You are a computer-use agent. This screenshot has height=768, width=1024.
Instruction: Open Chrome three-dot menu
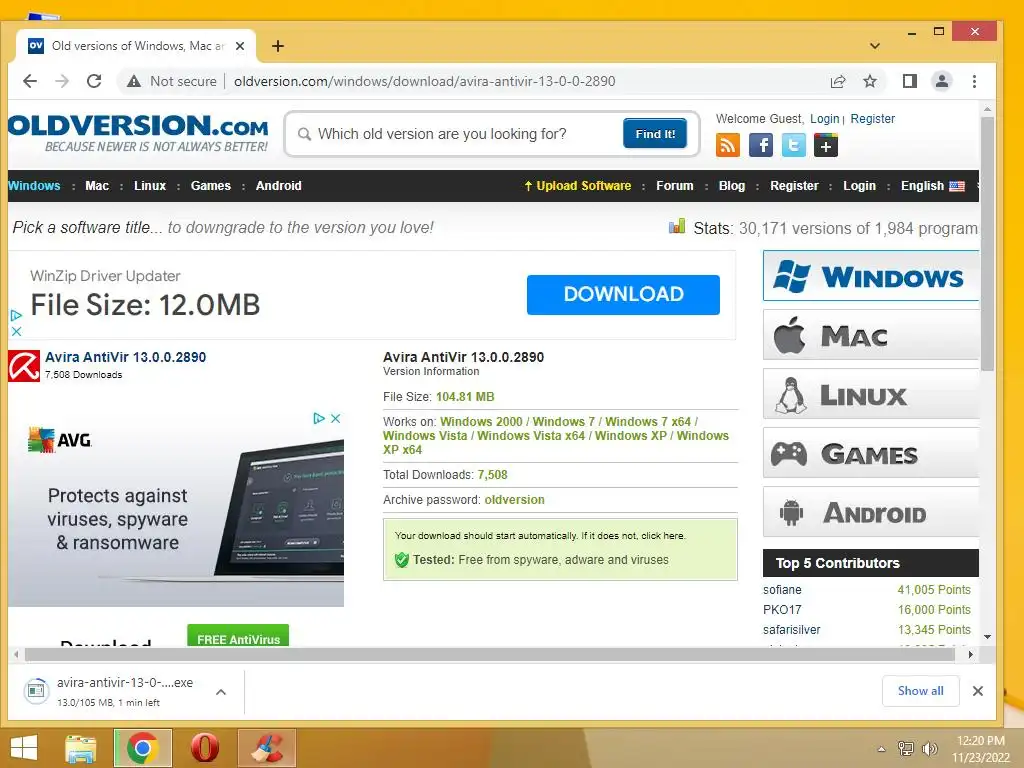(974, 81)
